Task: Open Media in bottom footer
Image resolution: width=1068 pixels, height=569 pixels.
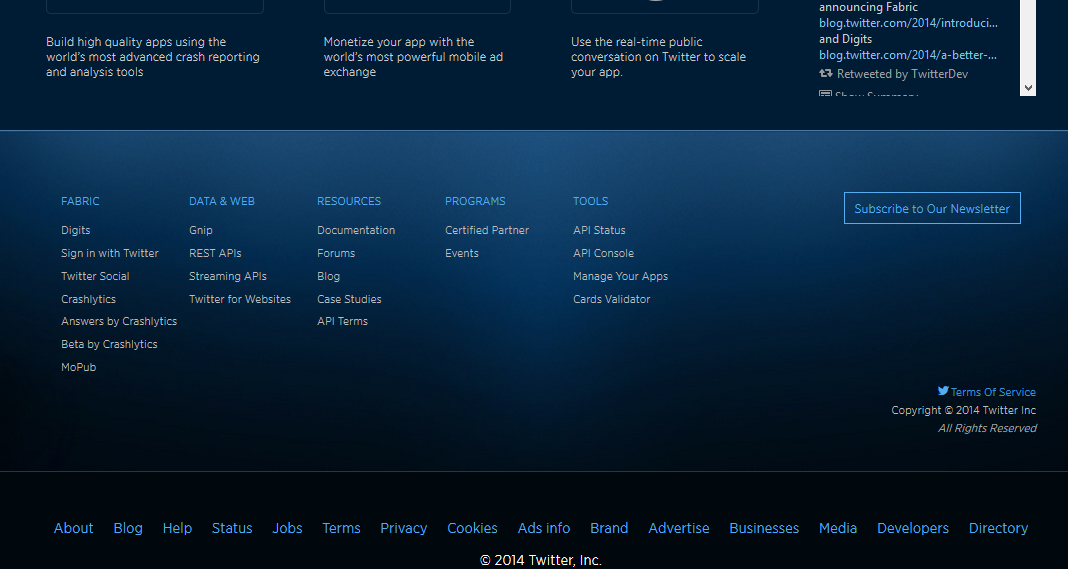Action: [x=838, y=528]
